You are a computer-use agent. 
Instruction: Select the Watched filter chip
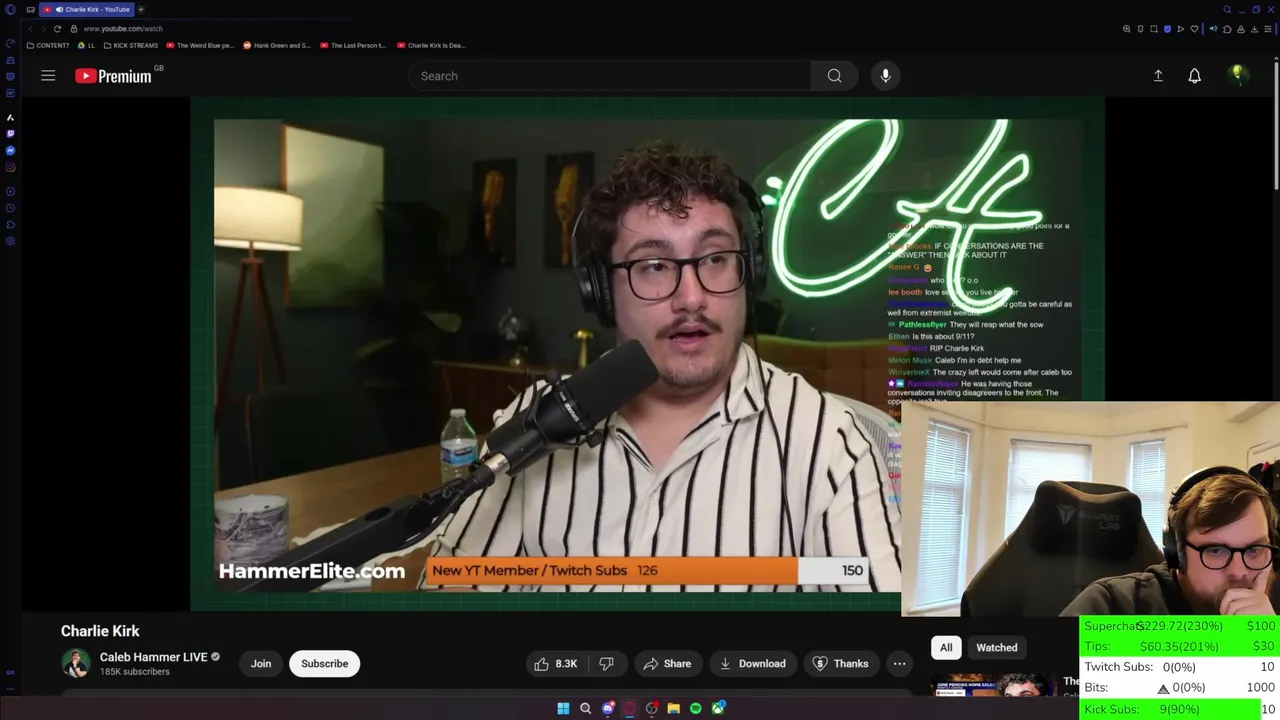pyautogui.click(x=997, y=648)
